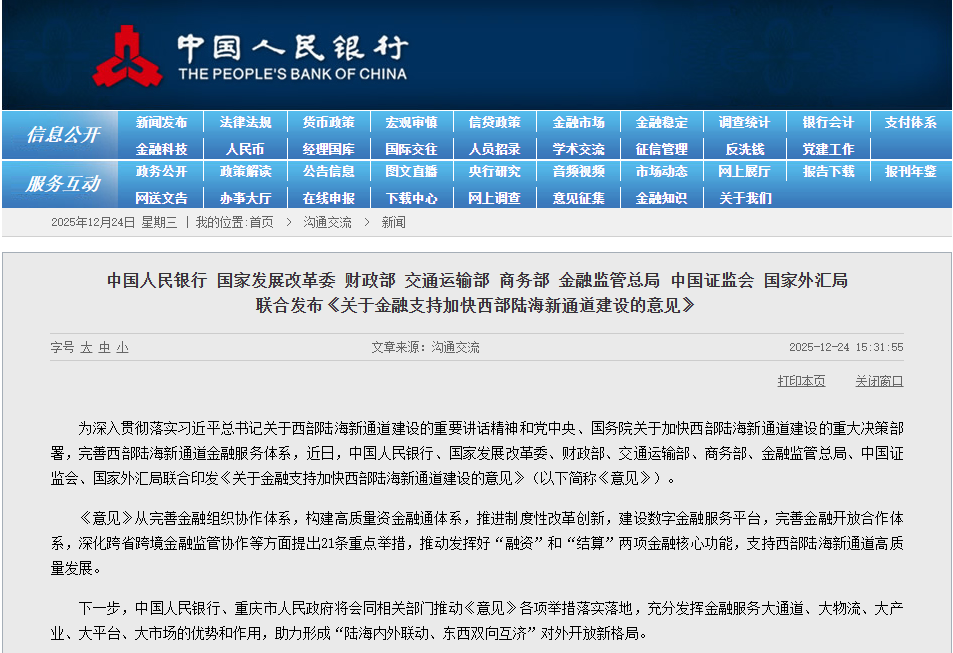Open the 货币政策 section
The height and width of the screenshot is (653, 953).
click(x=328, y=122)
